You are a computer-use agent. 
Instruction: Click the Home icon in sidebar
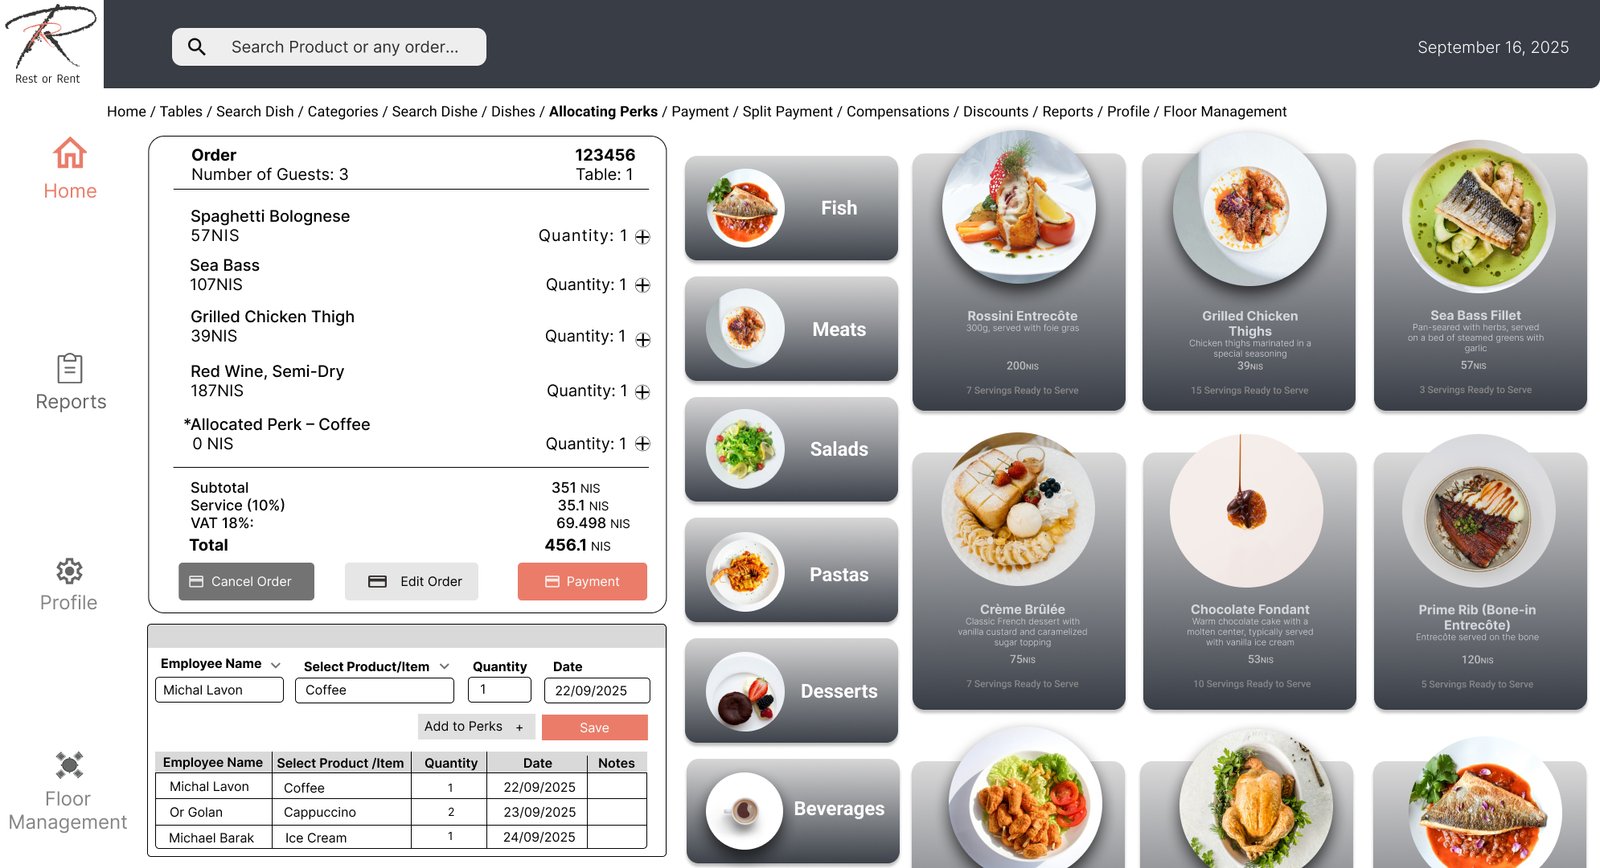pyautogui.click(x=69, y=154)
